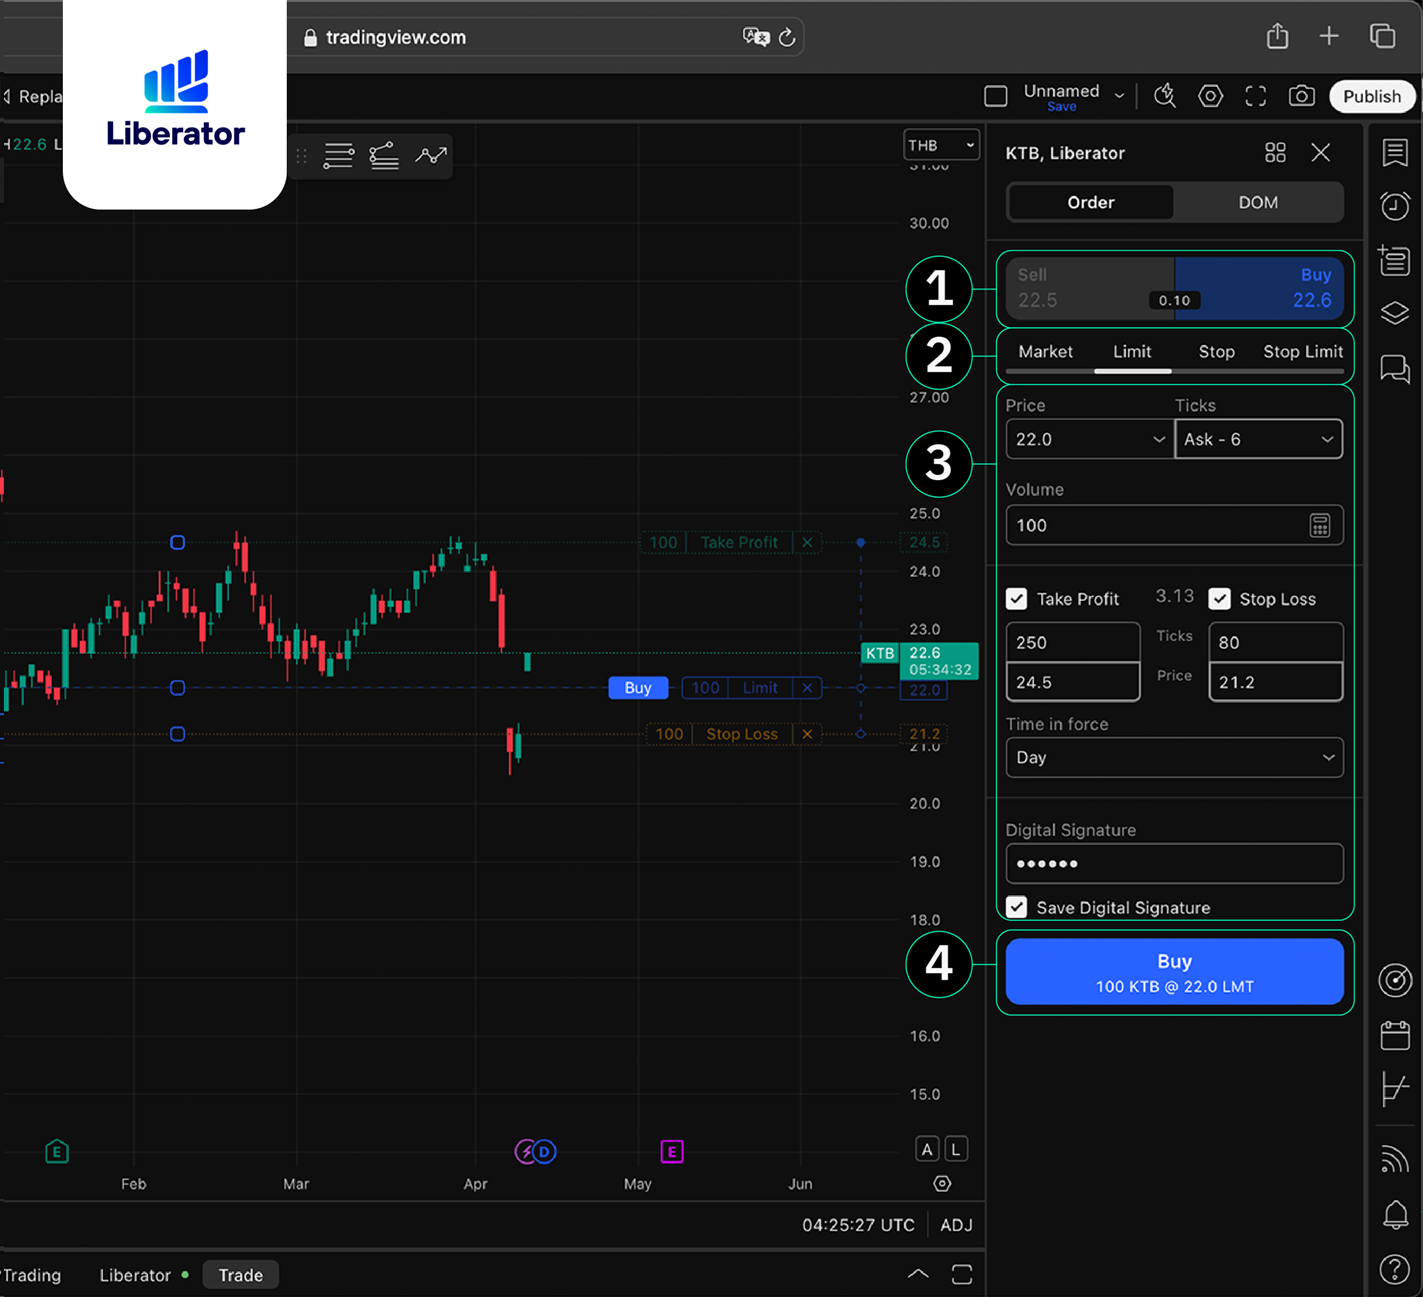This screenshot has height=1297, width=1423.
Task: Uncheck the Stop Loss checkbox
Action: [1219, 599]
